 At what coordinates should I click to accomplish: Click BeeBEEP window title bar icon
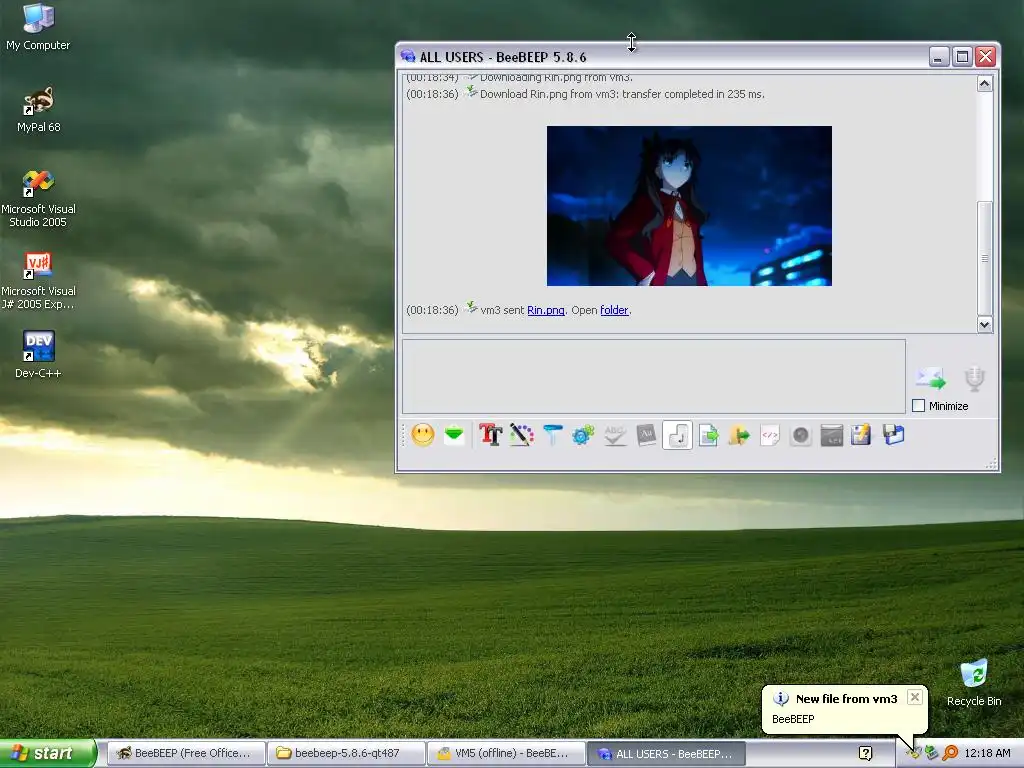coord(408,56)
